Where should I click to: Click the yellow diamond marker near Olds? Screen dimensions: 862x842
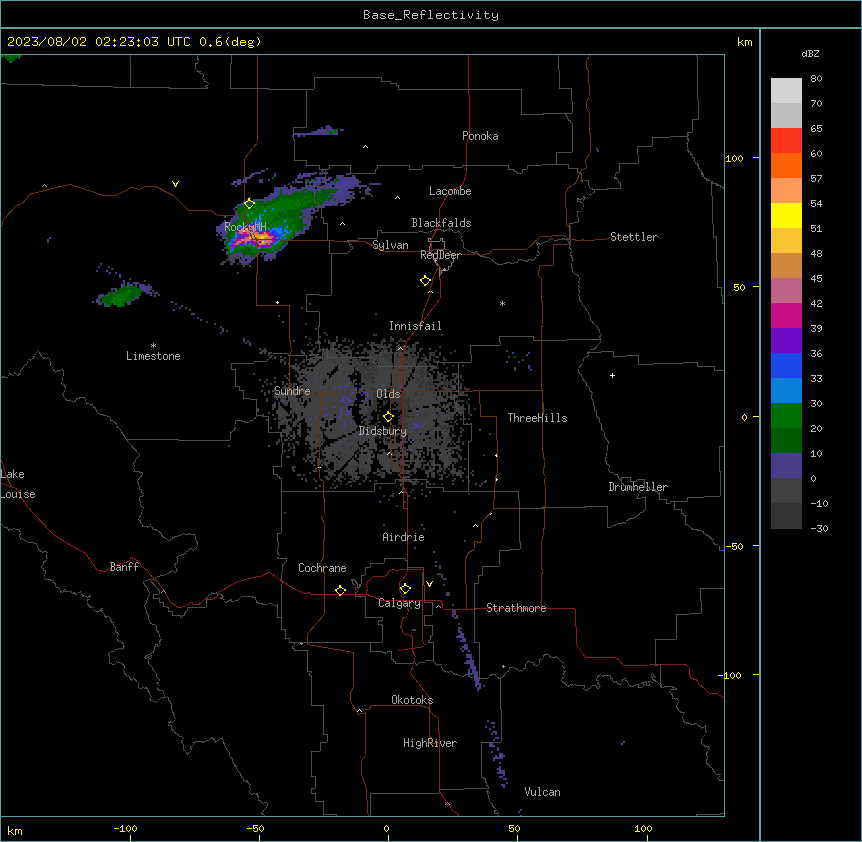[x=388, y=417]
